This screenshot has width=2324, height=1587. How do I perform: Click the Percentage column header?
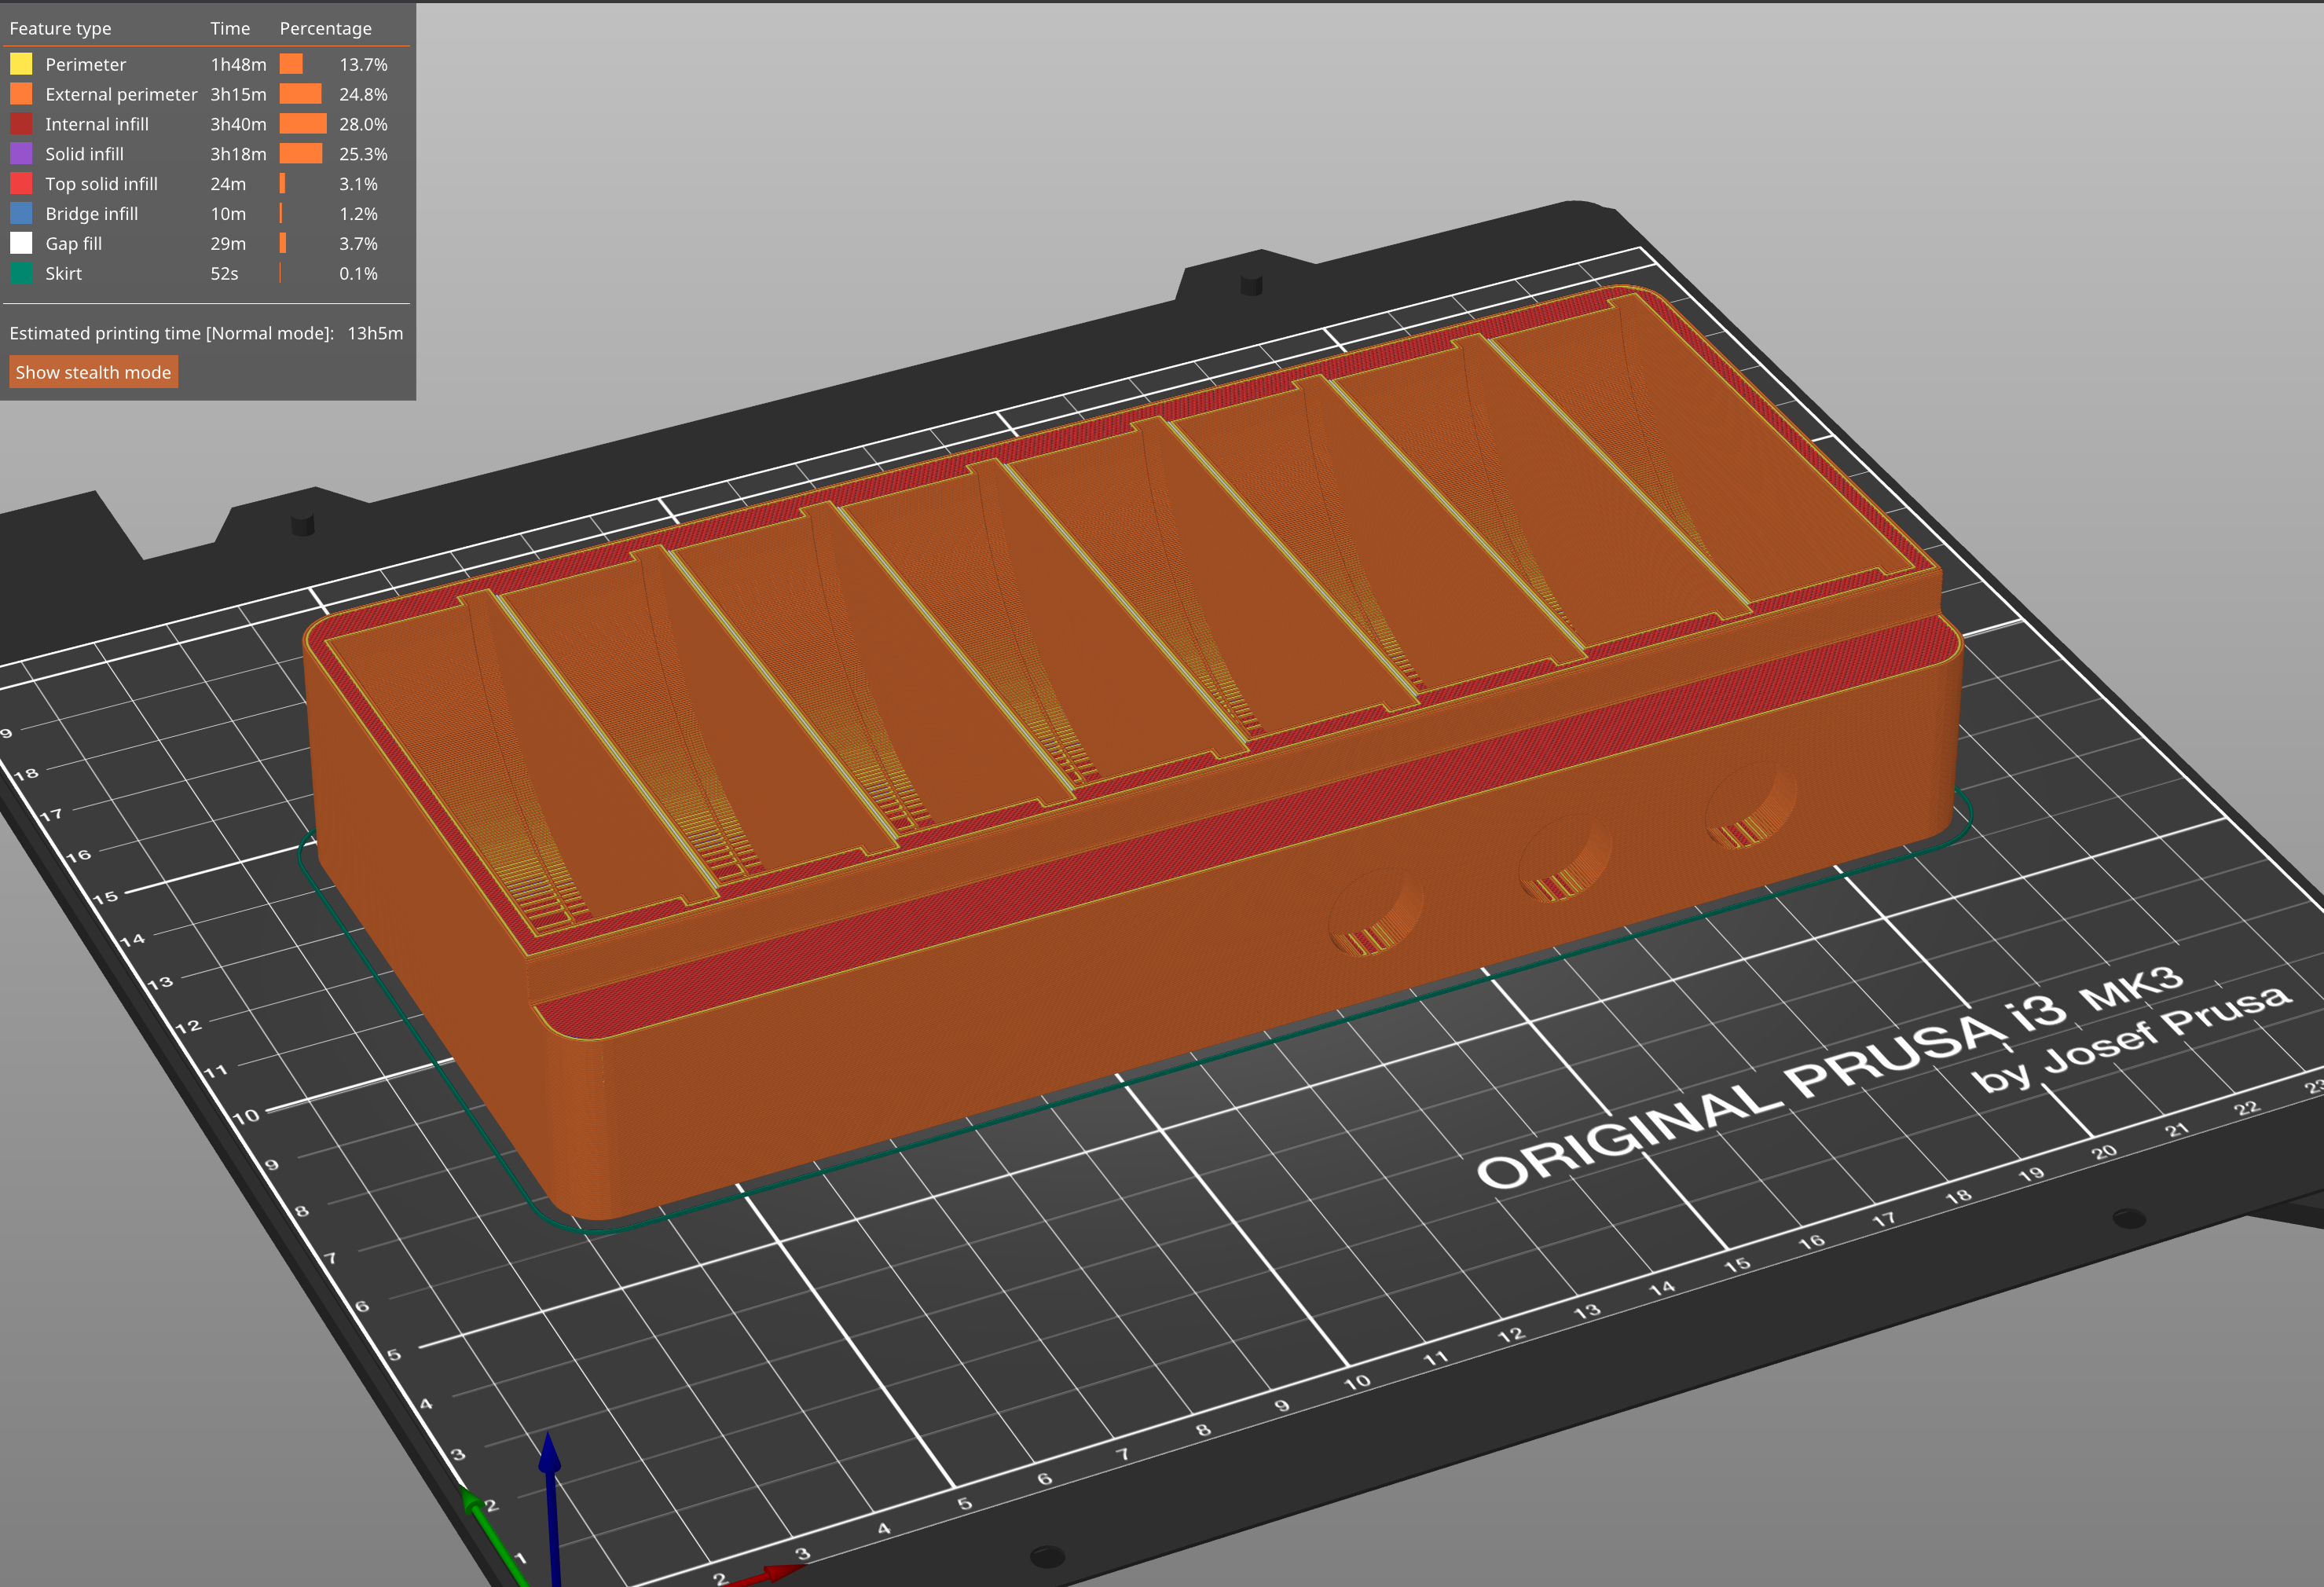point(325,28)
